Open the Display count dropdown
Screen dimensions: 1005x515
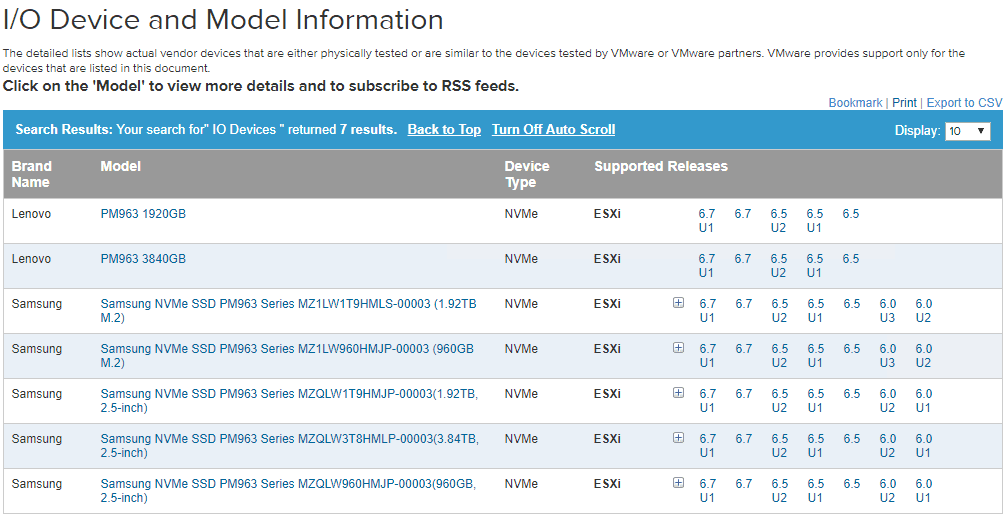pyautogui.click(x=968, y=131)
